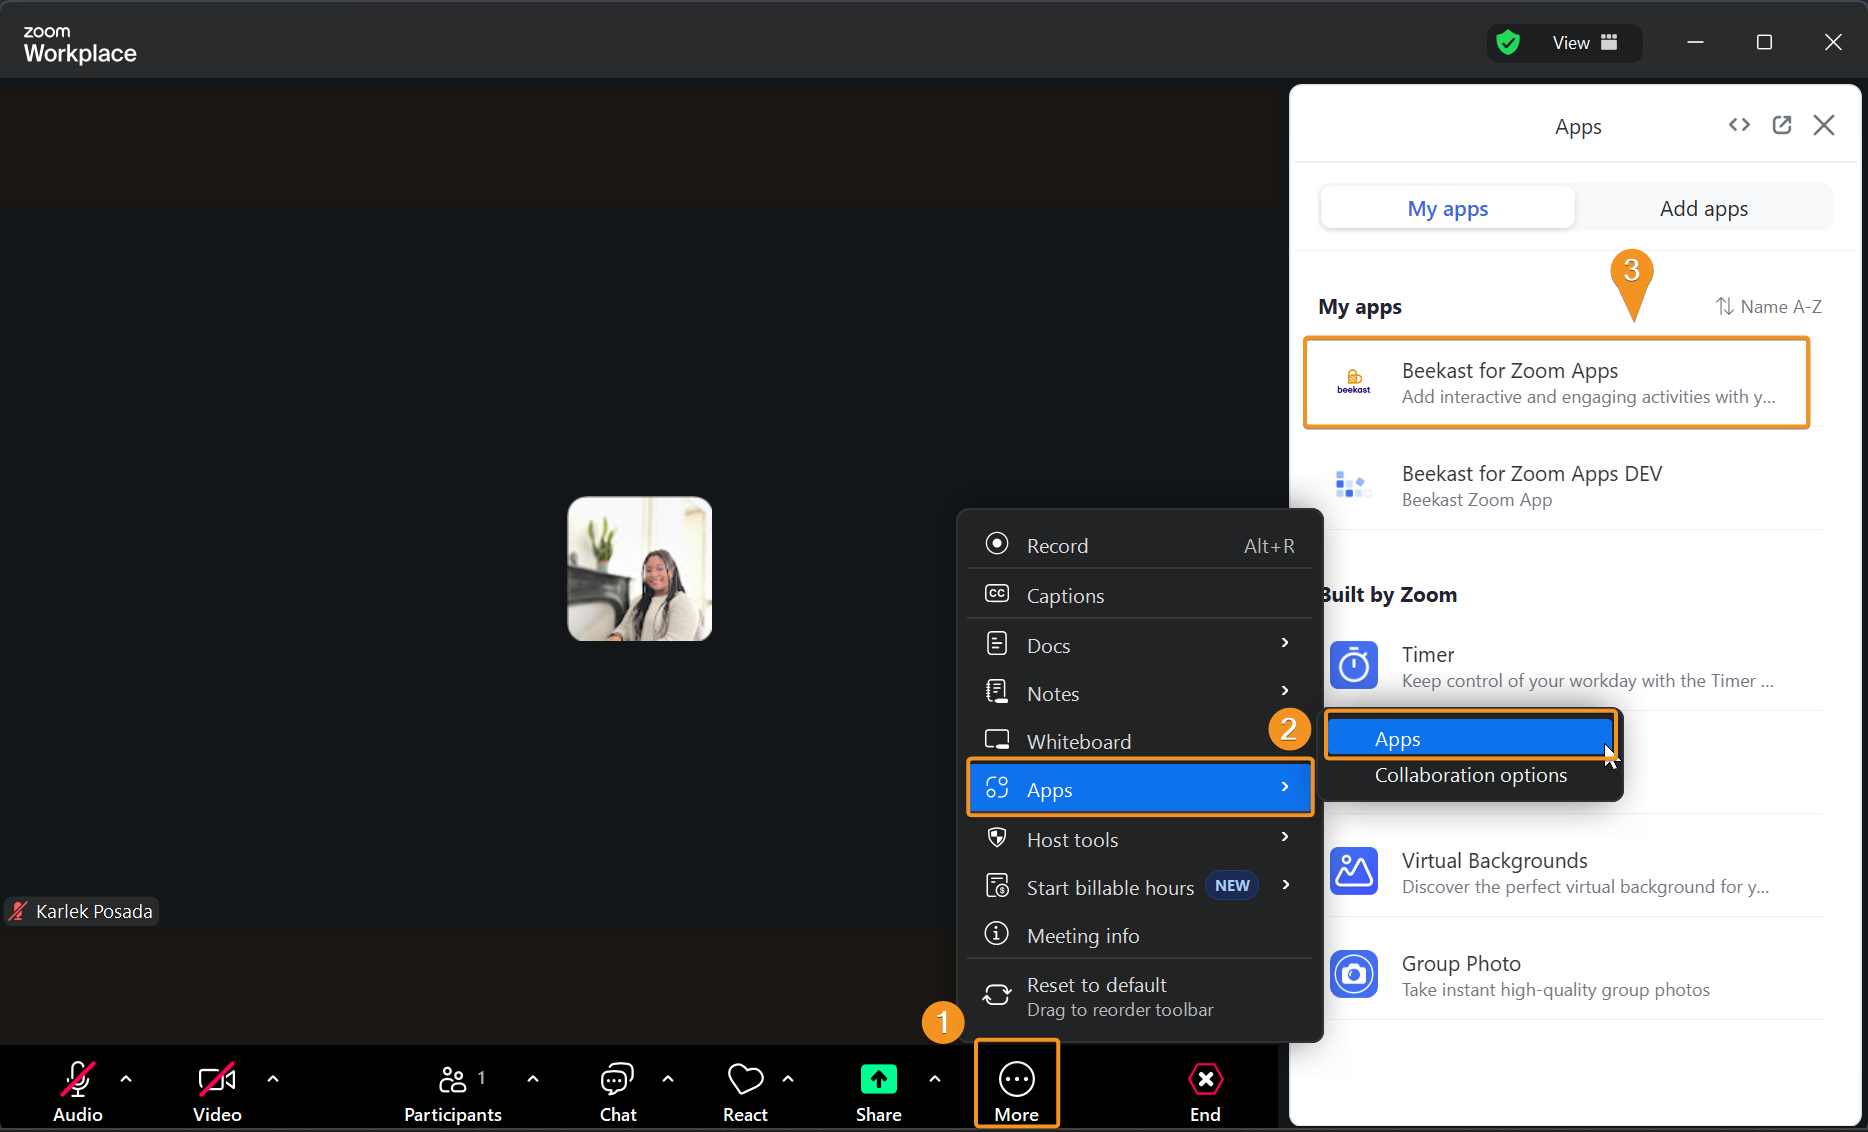
Task: Open the Chat panel
Action: pyautogui.click(x=617, y=1090)
